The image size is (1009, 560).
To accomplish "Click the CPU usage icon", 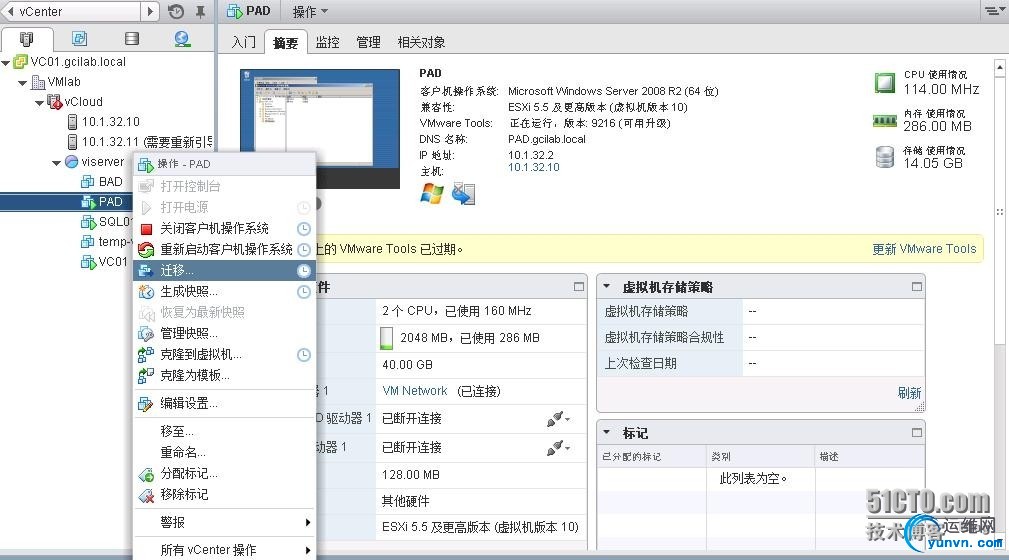I will click(885, 83).
